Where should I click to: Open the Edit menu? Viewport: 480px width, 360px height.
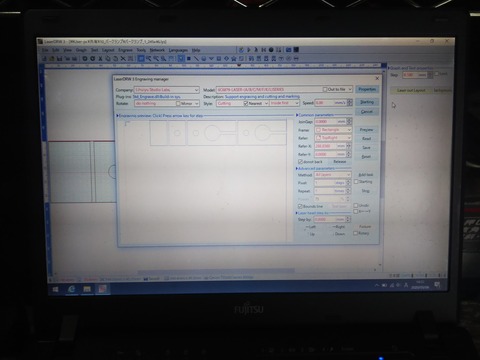56,50
